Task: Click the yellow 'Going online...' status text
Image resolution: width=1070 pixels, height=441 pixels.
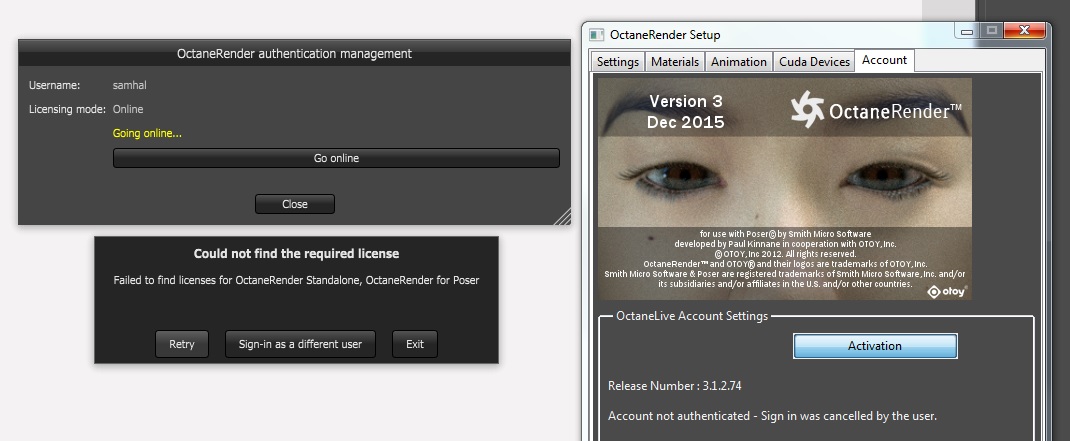Action: 147,133
